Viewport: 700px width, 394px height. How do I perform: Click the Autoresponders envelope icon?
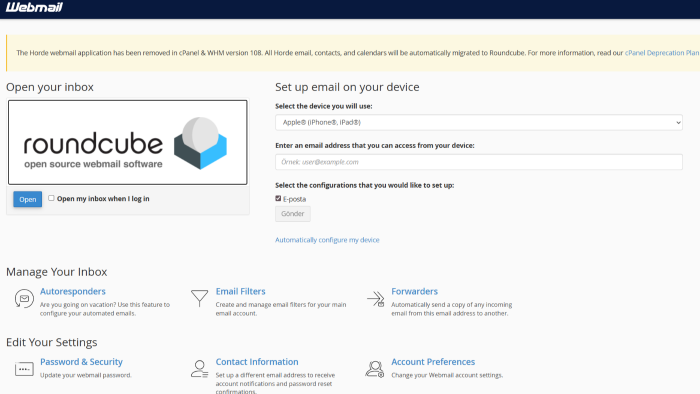pyautogui.click(x=24, y=298)
